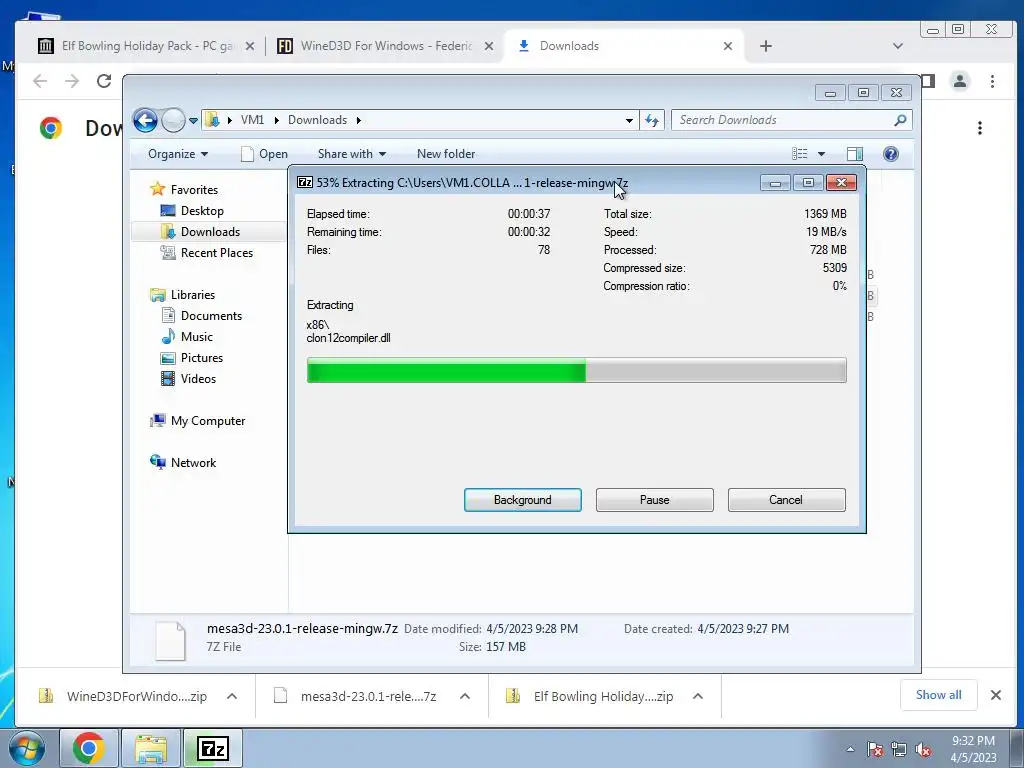Select Recent Places in navigation pane
Viewport: 1024px width, 768px height.
[217, 253]
